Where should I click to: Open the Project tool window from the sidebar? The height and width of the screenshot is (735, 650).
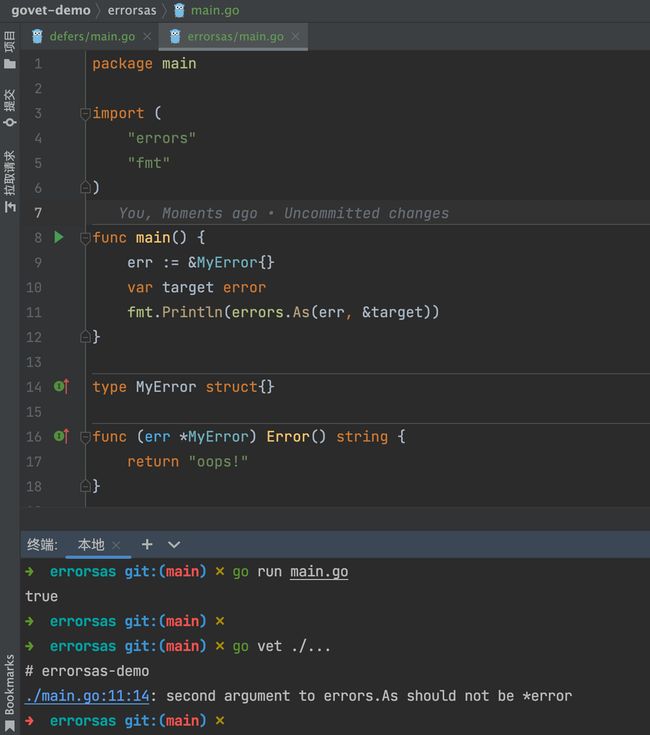pos(9,50)
